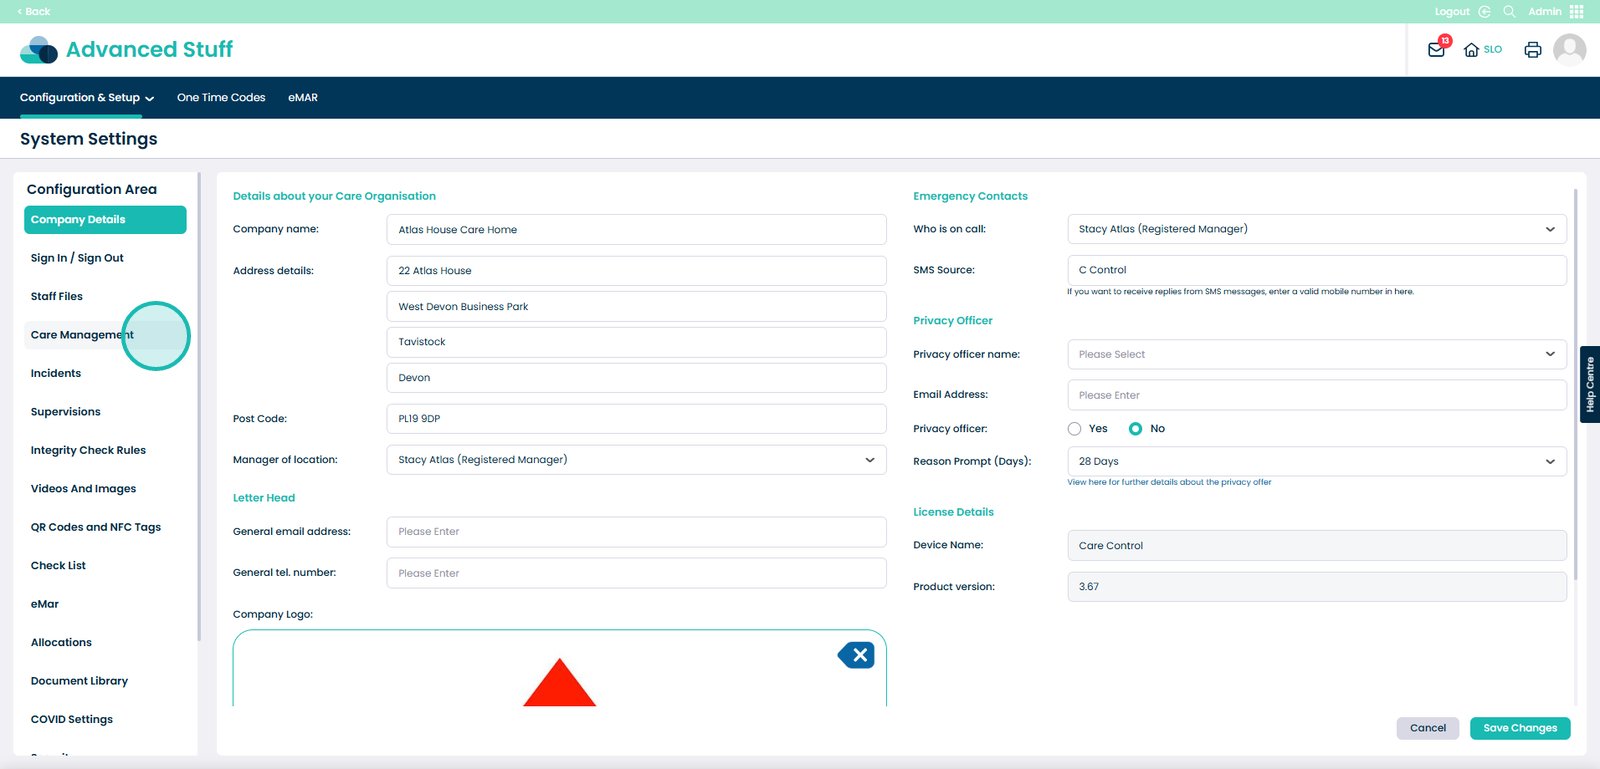Open the user profile avatar

pos(1569,50)
